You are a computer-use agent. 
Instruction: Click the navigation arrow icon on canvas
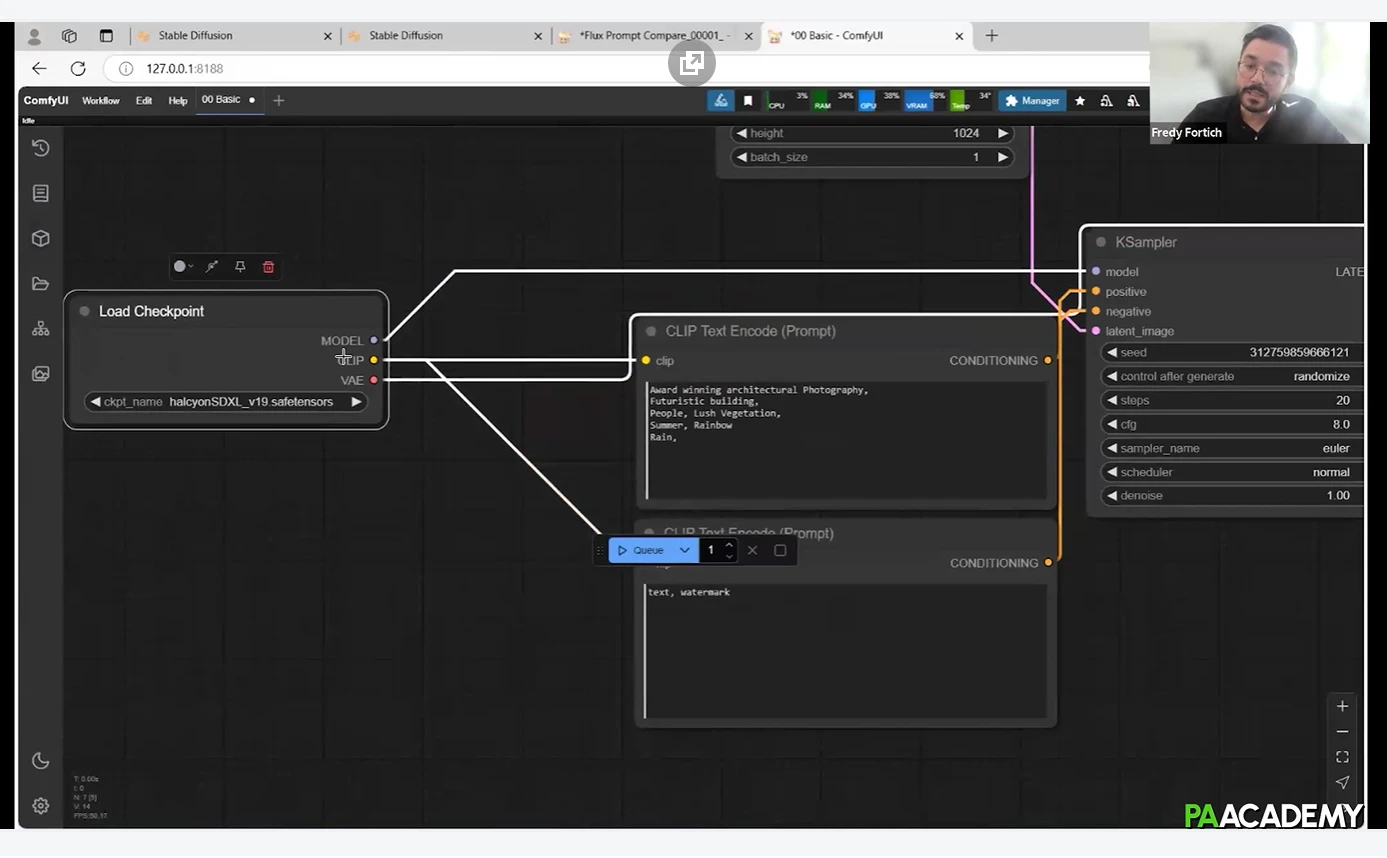coord(1343,783)
